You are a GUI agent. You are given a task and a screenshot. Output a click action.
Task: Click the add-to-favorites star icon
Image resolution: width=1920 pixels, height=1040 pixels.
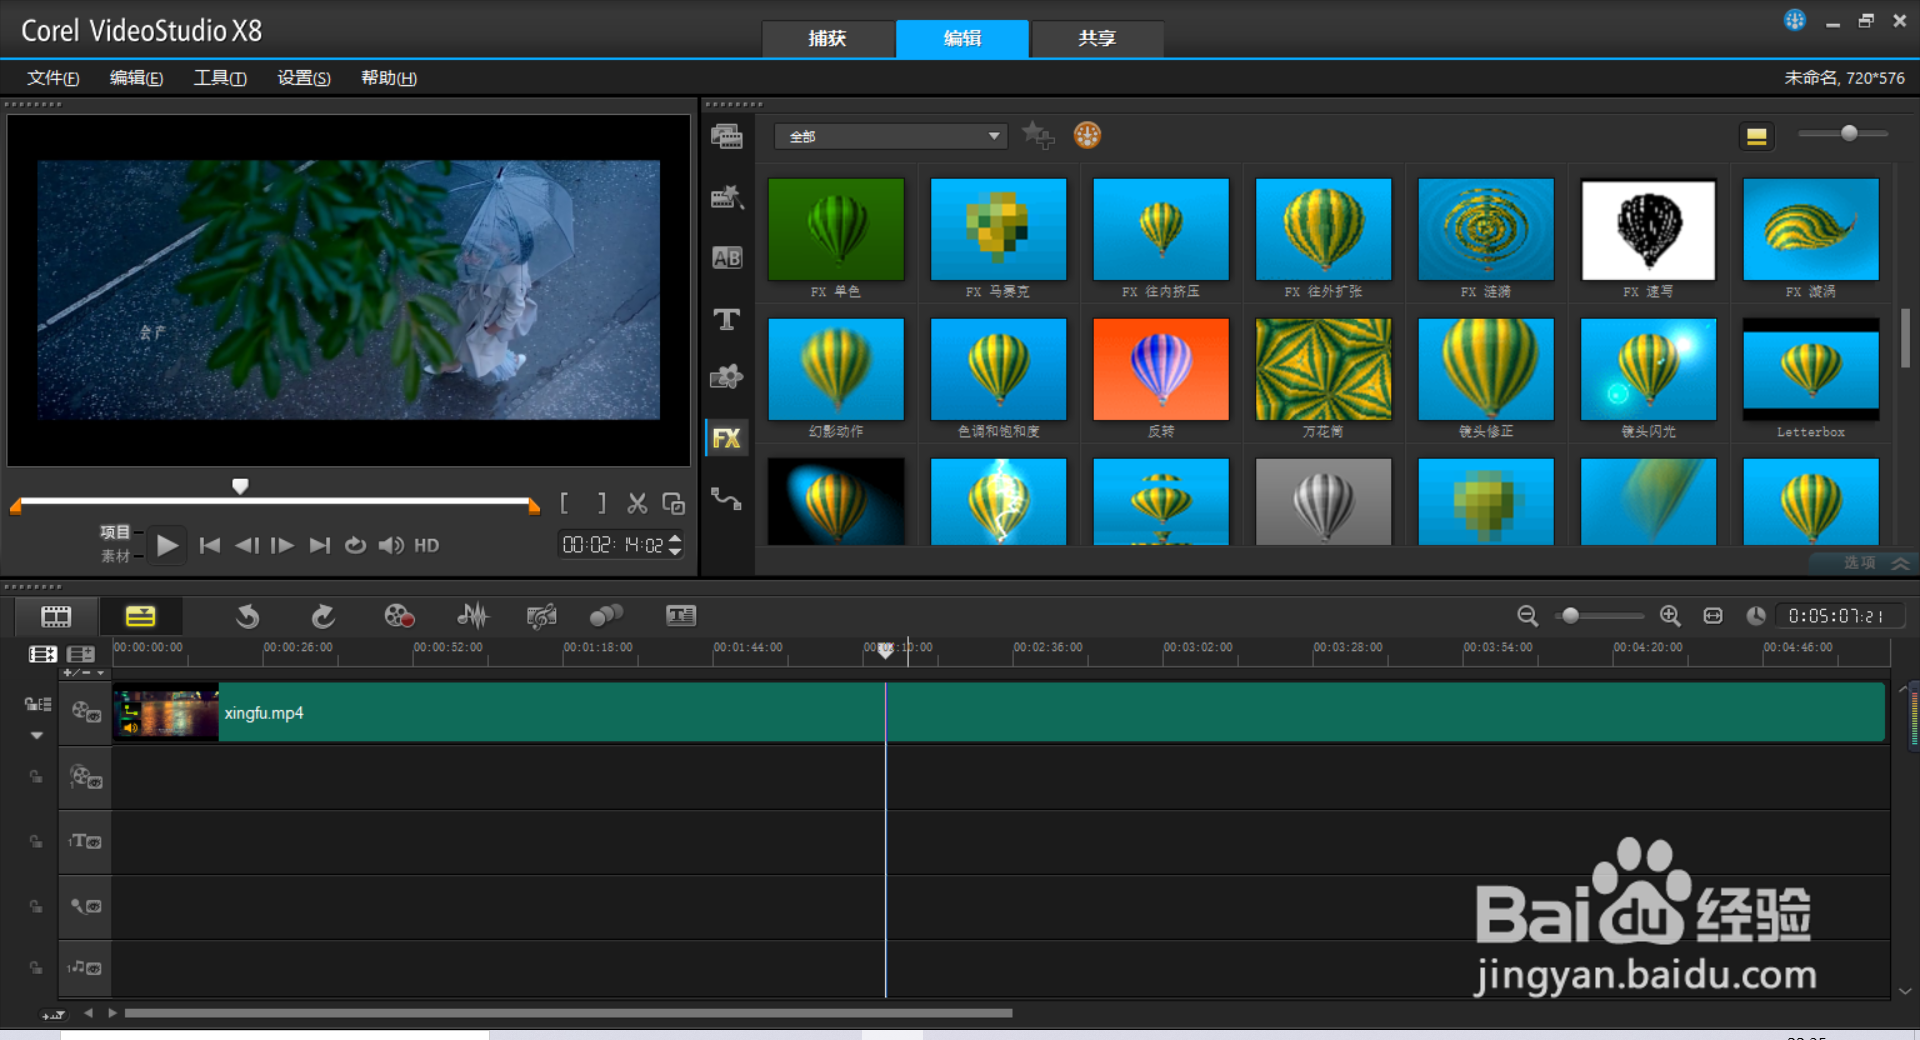click(1038, 135)
